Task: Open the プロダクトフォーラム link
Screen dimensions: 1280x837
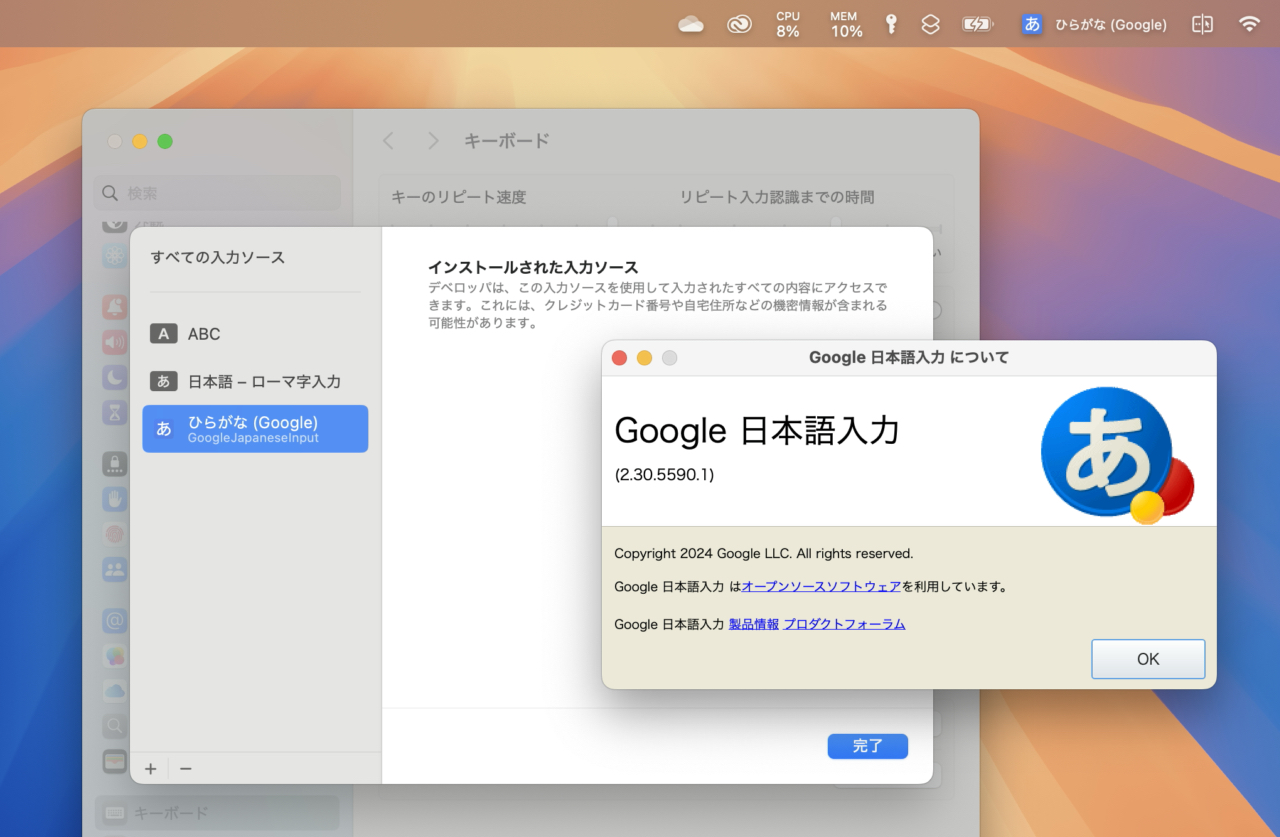Action: pyautogui.click(x=844, y=624)
